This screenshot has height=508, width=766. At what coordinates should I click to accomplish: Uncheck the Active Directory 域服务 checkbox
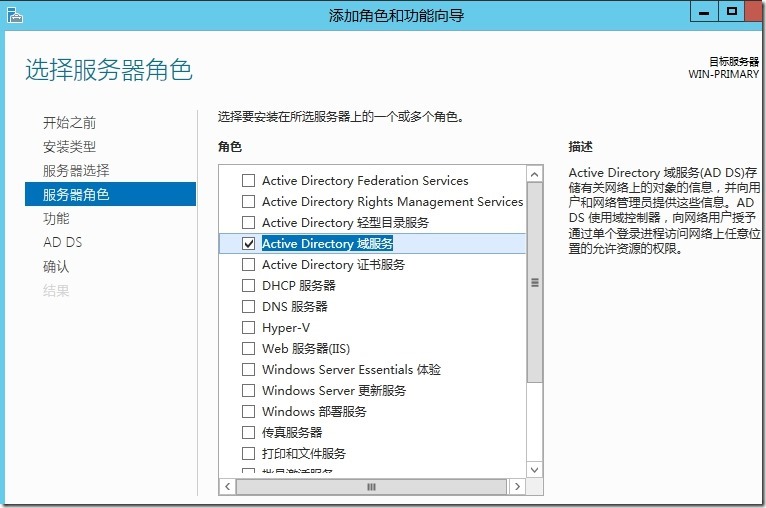point(249,244)
